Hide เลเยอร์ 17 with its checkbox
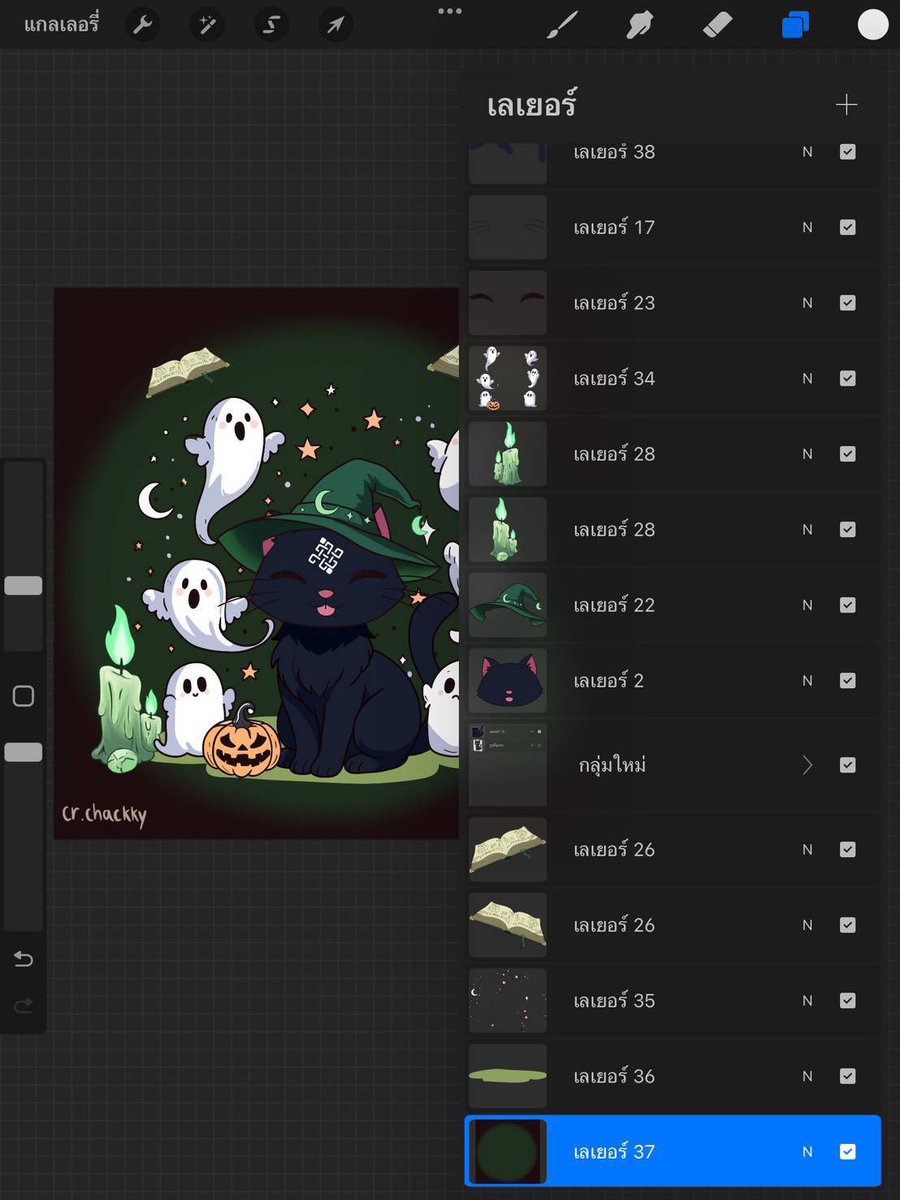Screen dimensions: 900x1200 coord(847,228)
